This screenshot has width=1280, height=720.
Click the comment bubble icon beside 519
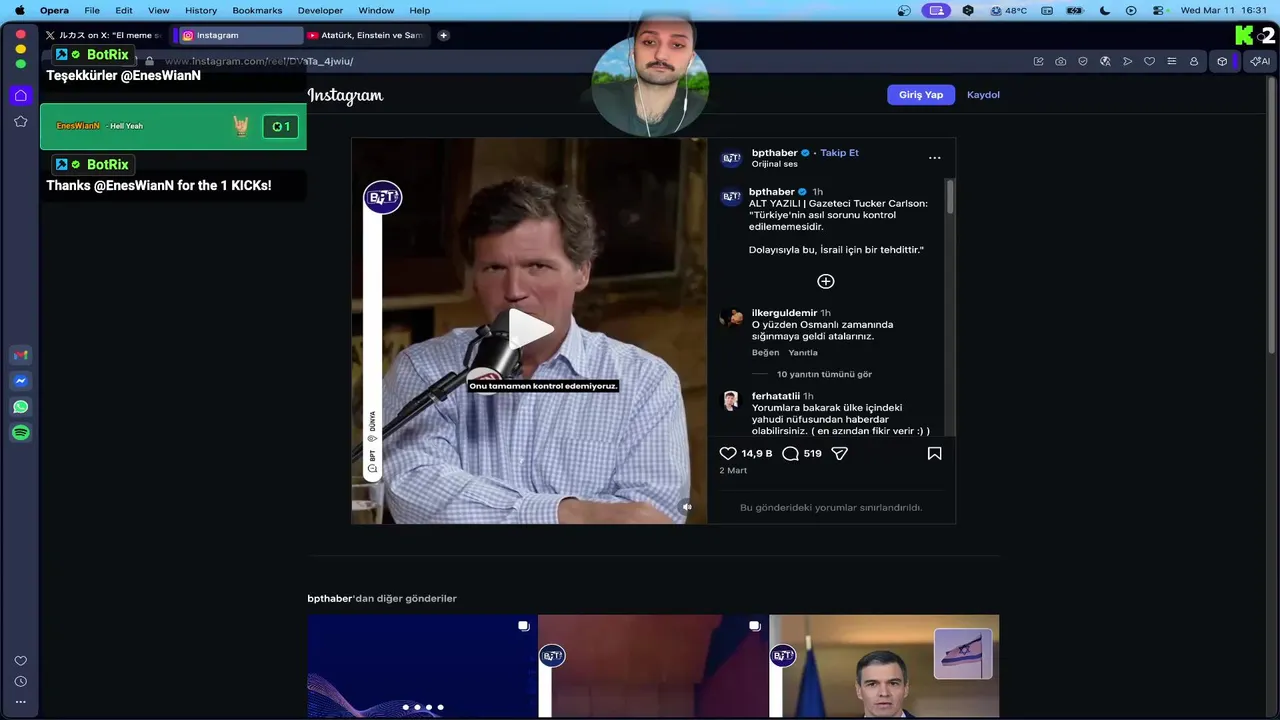(x=790, y=453)
